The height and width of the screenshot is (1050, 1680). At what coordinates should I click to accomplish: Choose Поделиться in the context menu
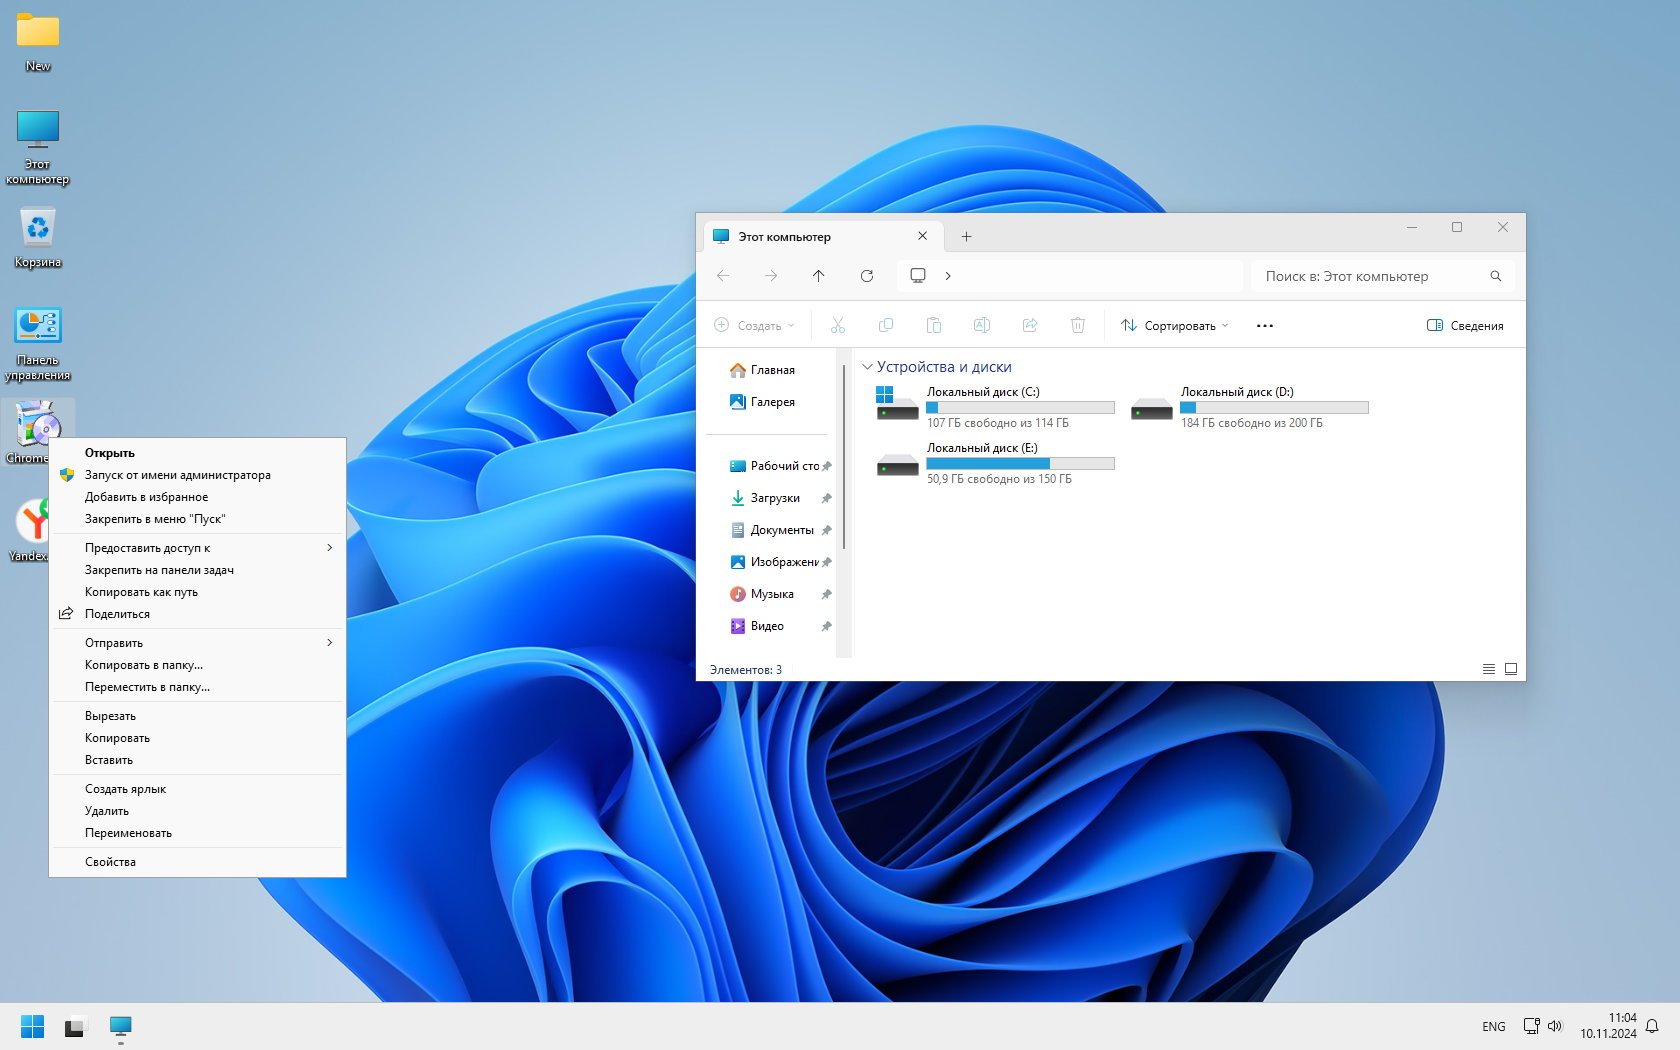pyautogui.click(x=197, y=614)
